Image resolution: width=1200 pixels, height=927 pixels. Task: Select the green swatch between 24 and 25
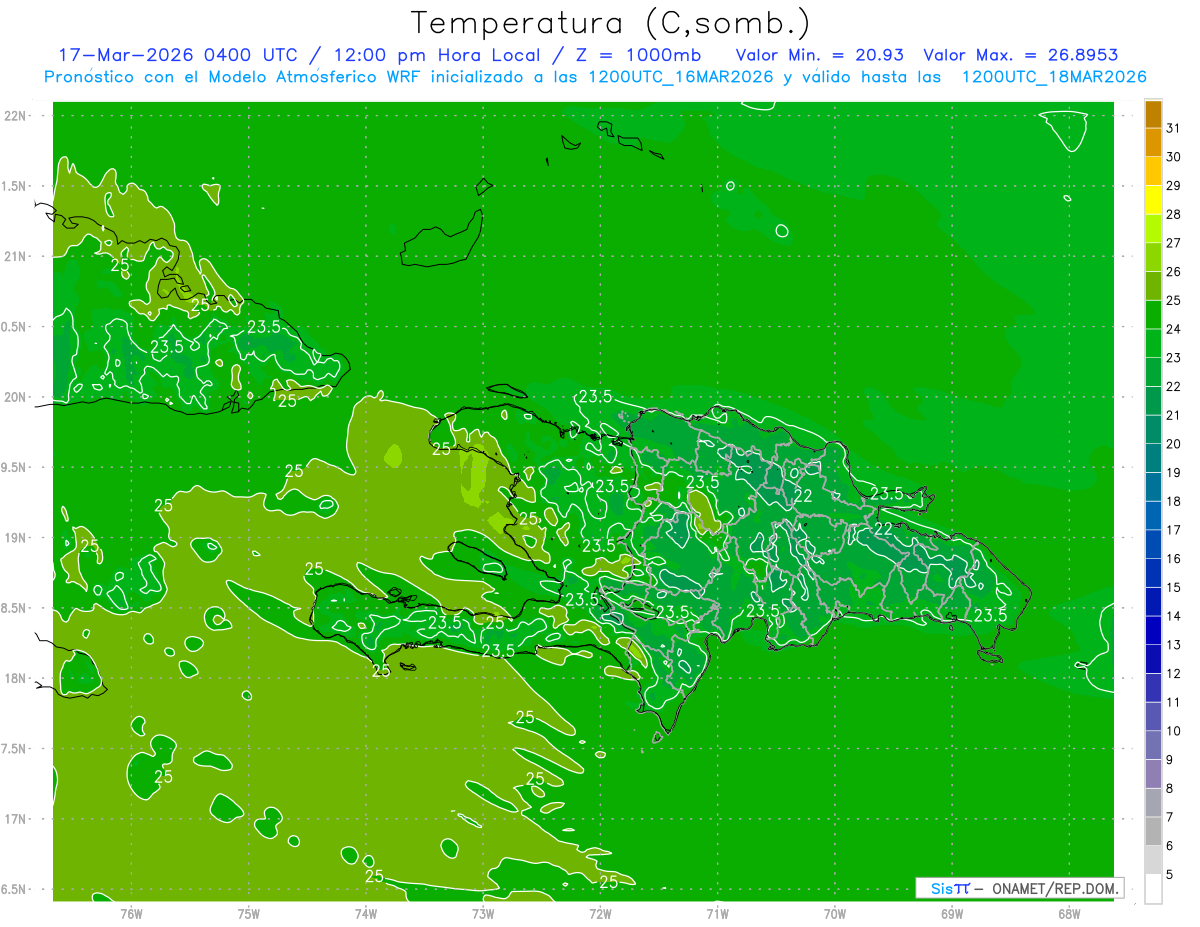point(1153,315)
